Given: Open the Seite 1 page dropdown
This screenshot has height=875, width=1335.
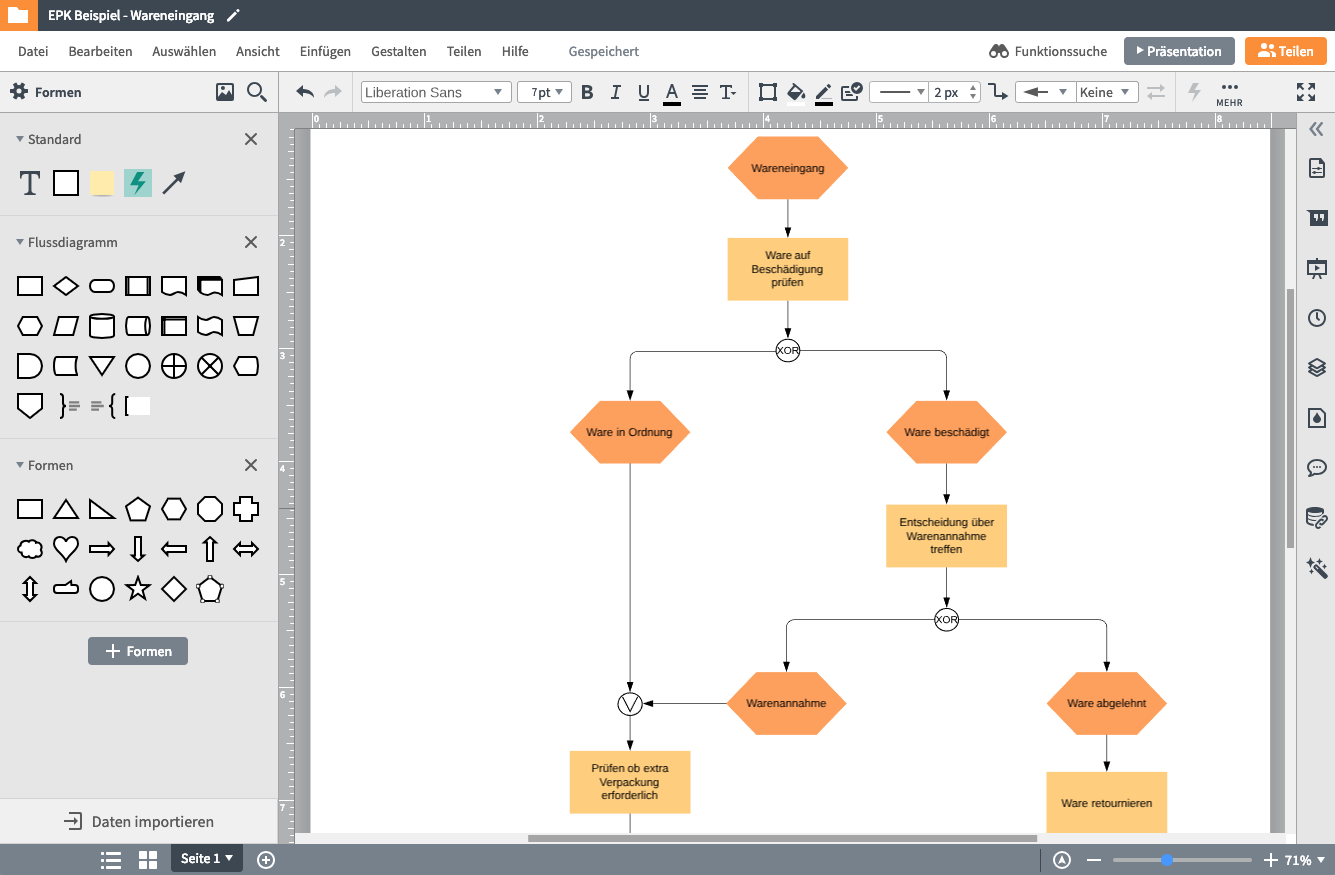Looking at the screenshot, I should [x=206, y=858].
